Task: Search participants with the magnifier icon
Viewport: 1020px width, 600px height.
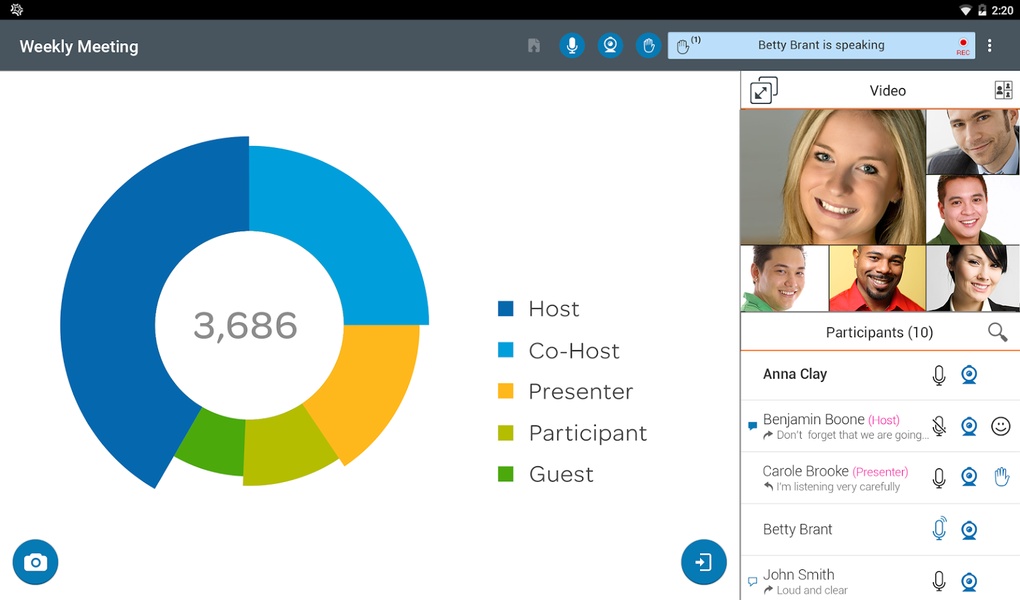Action: 997,332
